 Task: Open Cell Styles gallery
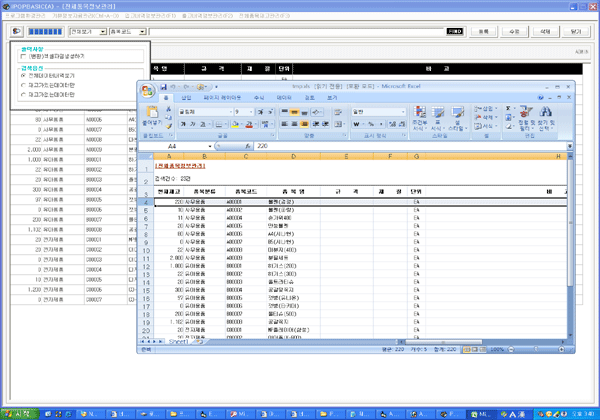(457, 118)
